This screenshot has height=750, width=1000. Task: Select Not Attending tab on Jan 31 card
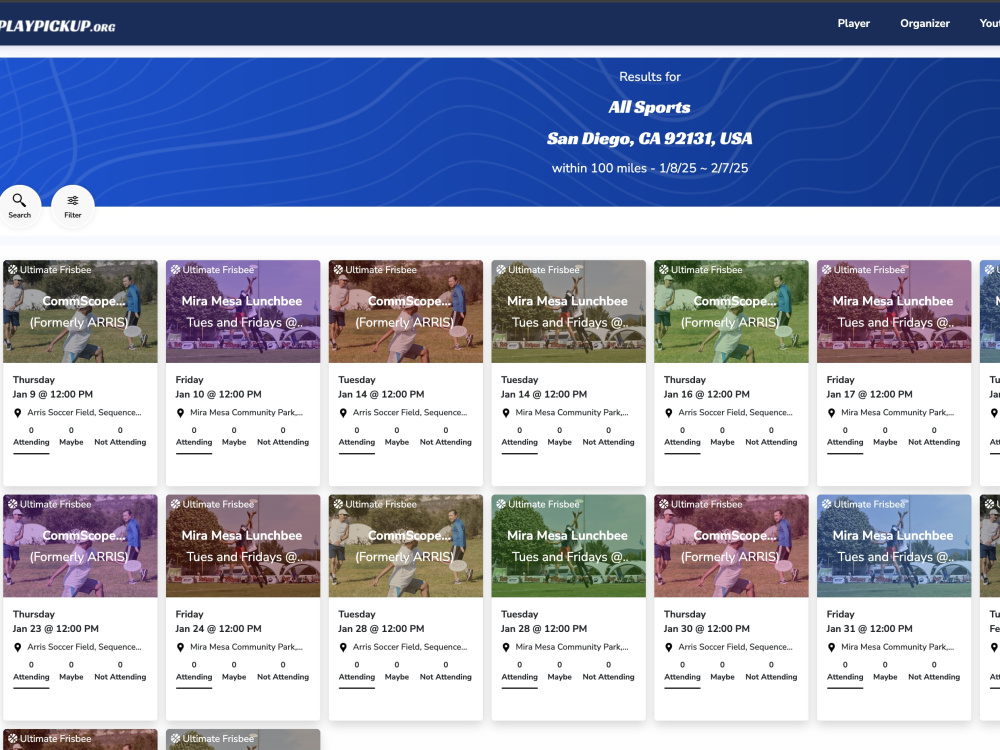click(x=934, y=671)
